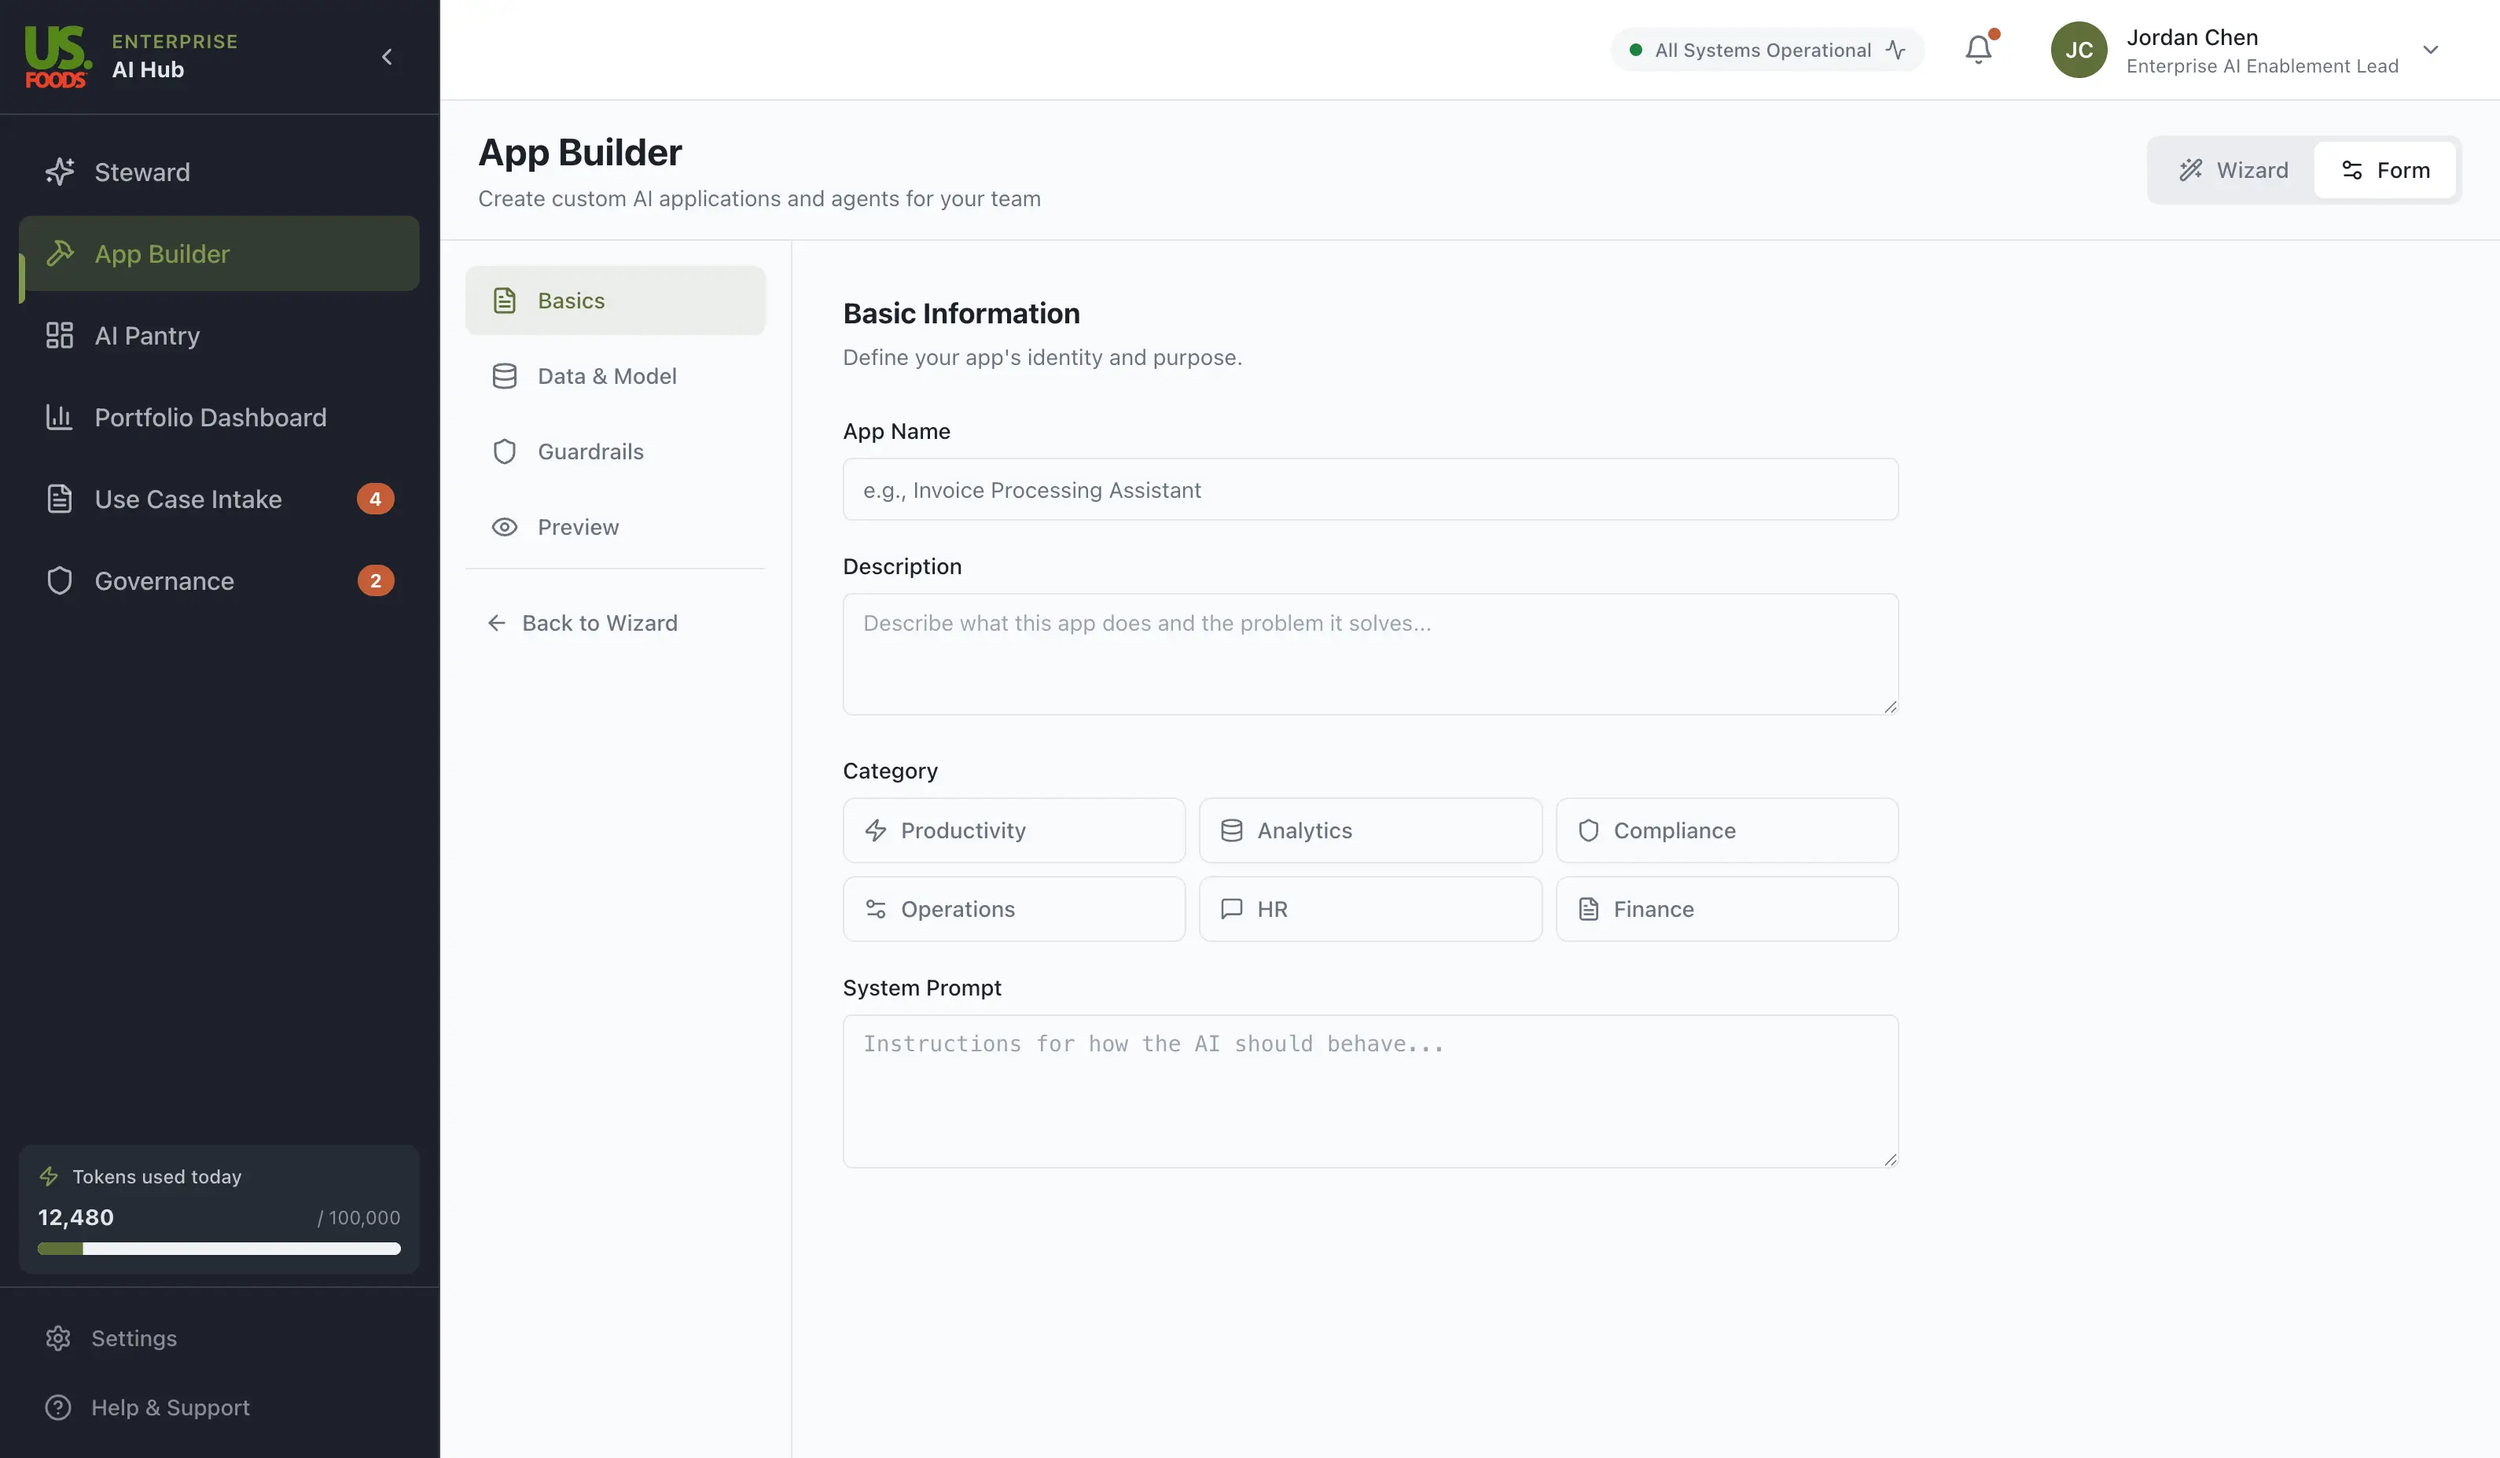Switch to the Wizard view
Image resolution: width=2500 pixels, height=1458 pixels.
[x=2233, y=169]
